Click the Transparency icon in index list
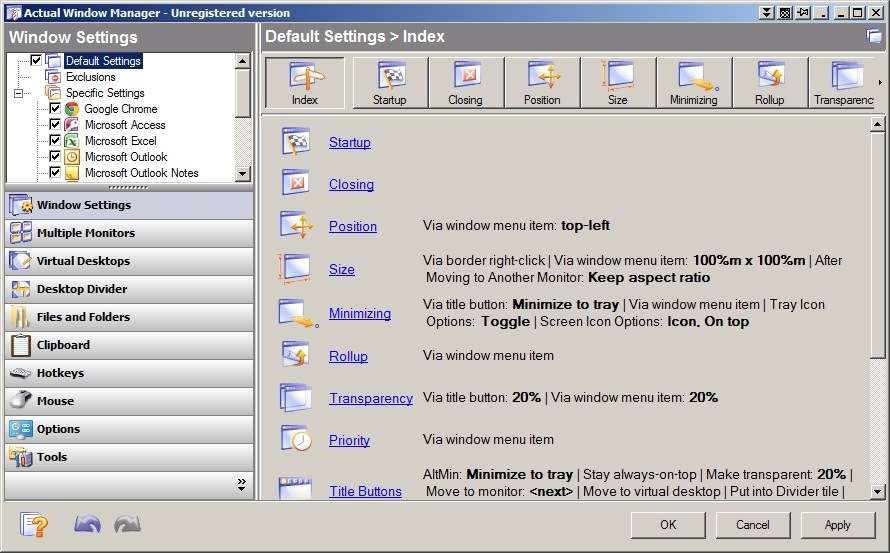 [295, 397]
